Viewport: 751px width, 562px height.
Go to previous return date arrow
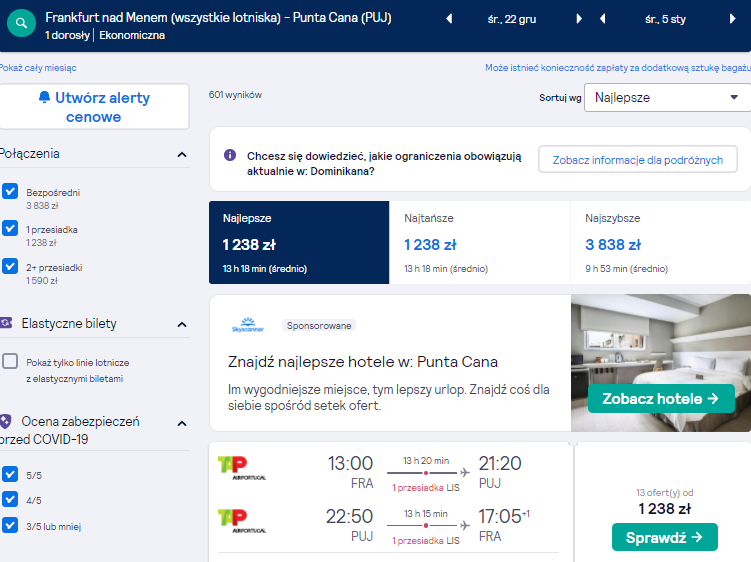[603, 19]
